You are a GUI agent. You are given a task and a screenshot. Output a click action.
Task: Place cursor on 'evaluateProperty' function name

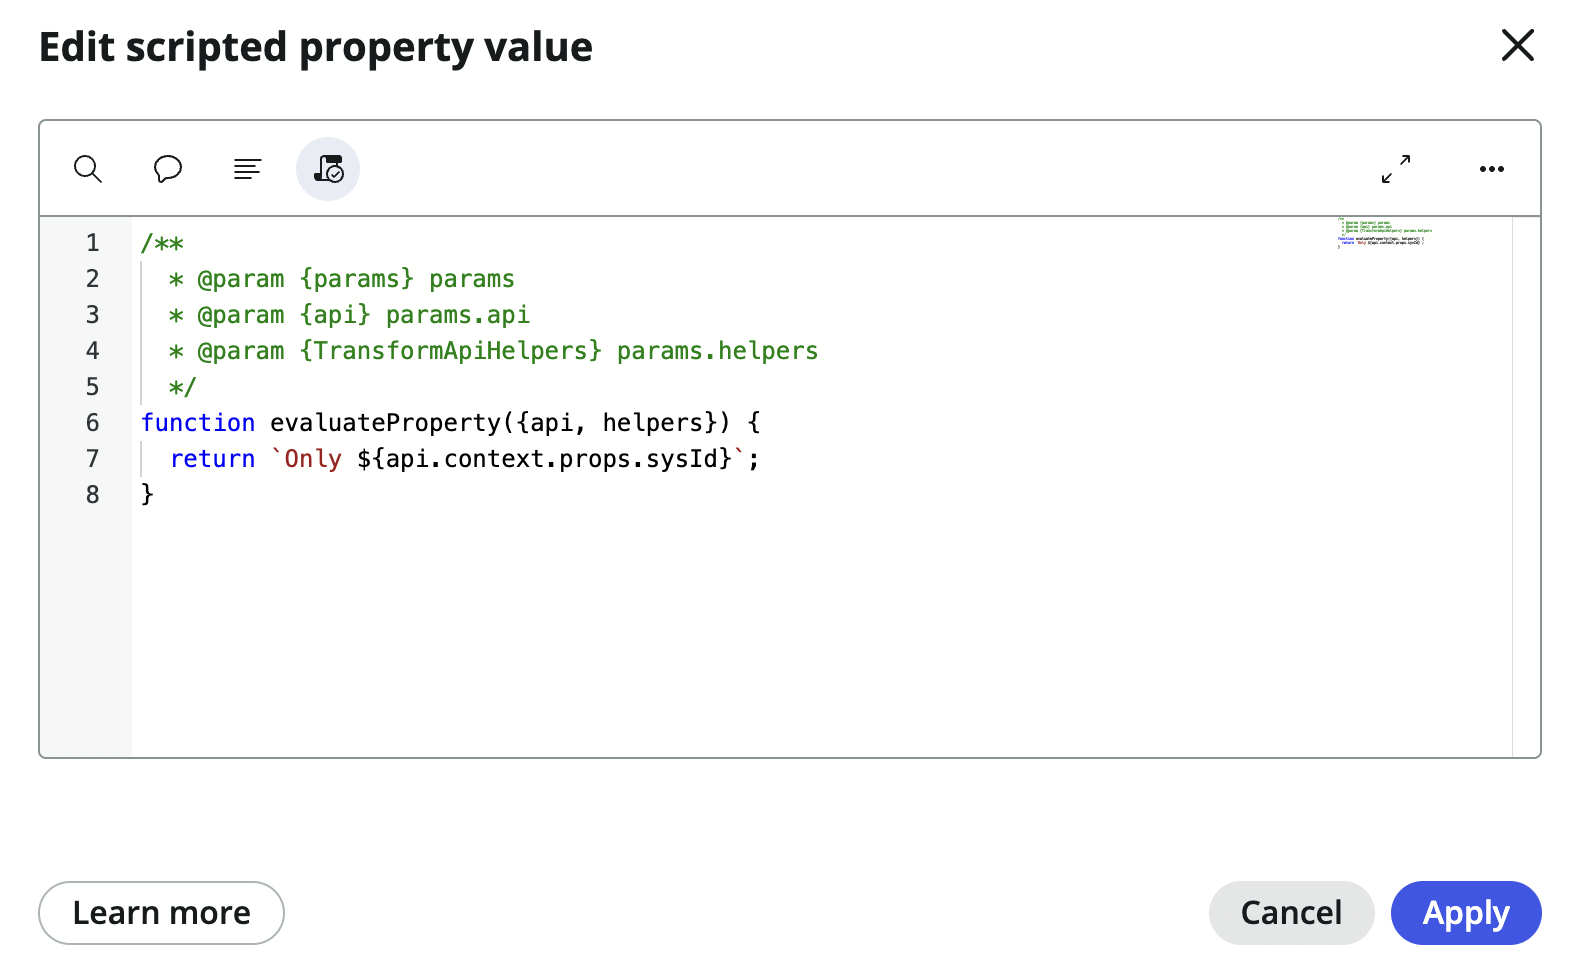pyautogui.click(x=385, y=423)
